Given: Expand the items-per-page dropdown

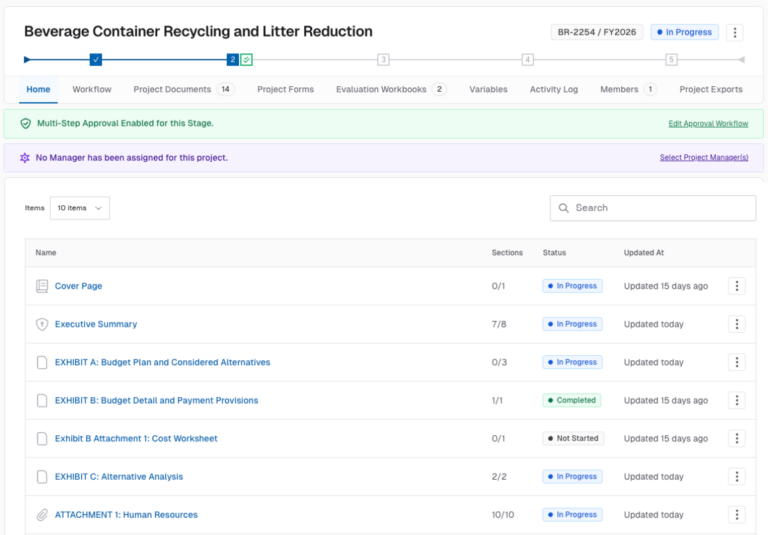Looking at the screenshot, I should [79, 208].
